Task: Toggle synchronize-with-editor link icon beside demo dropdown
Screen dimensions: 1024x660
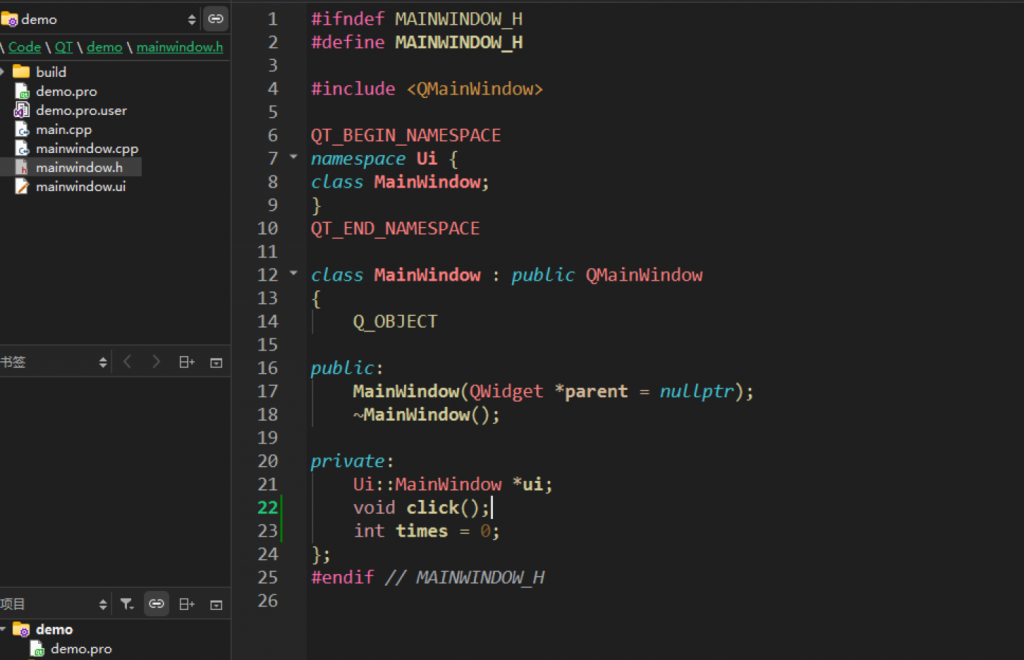Action: pyautogui.click(x=216, y=19)
